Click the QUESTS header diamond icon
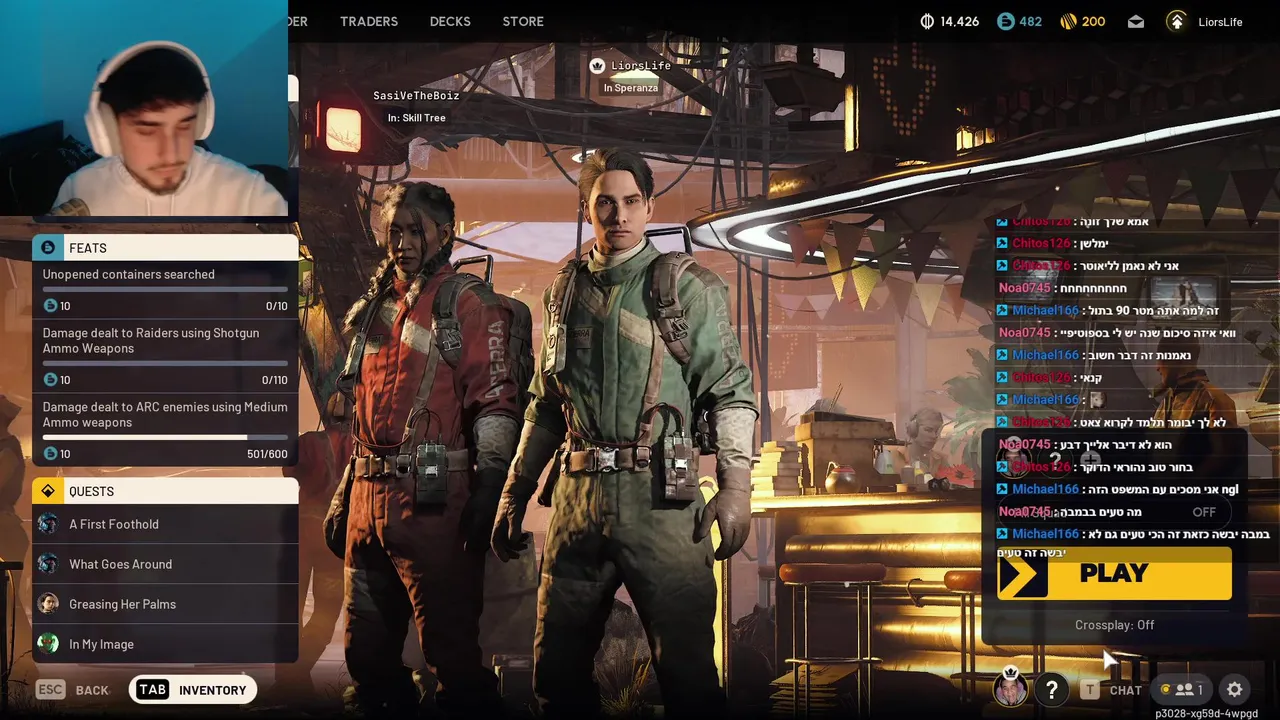The width and height of the screenshot is (1280, 720). click(48, 491)
